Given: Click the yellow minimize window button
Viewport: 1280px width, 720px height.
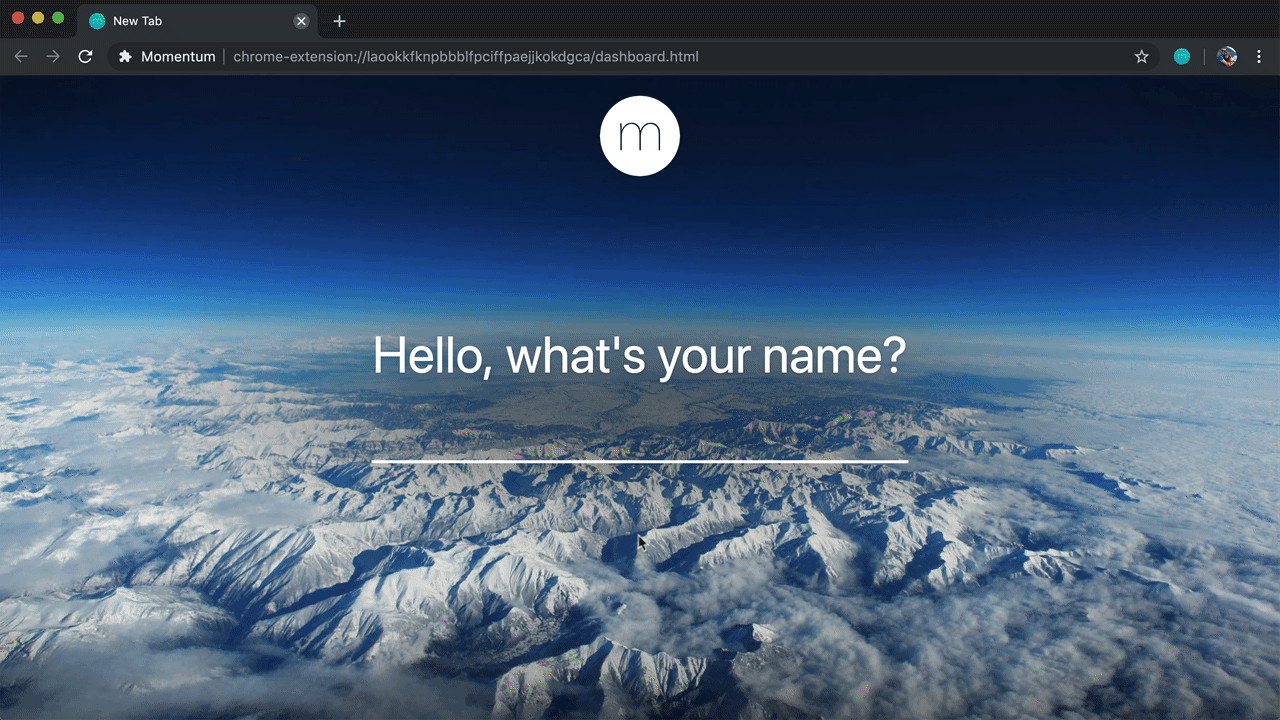Looking at the screenshot, I should click(x=38, y=18).
